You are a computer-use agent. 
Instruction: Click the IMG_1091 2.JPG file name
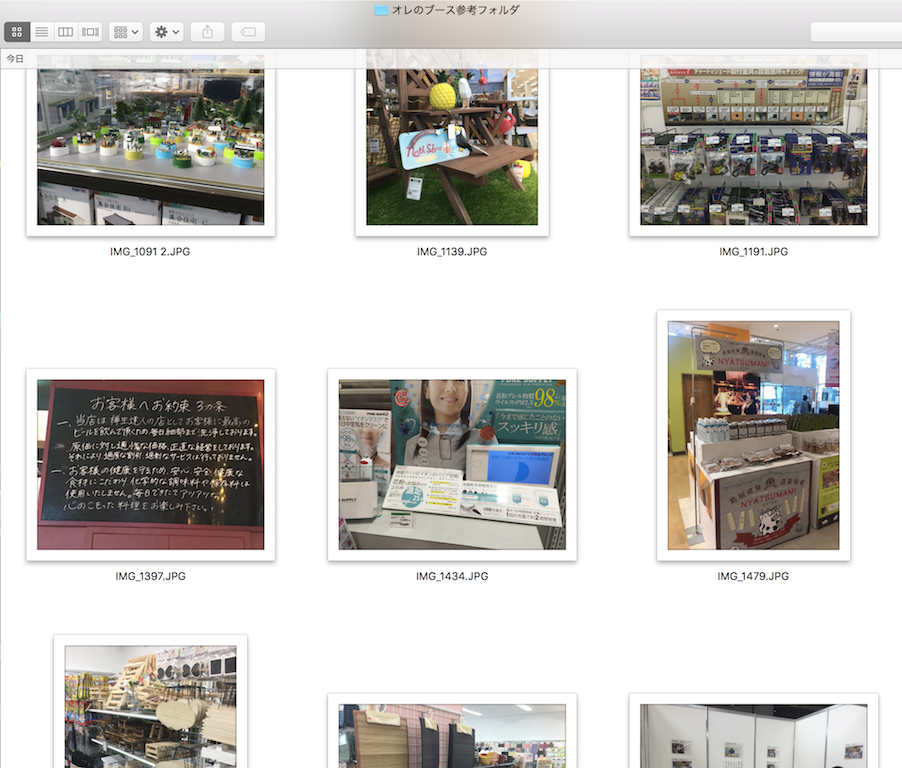coord(150,251)
